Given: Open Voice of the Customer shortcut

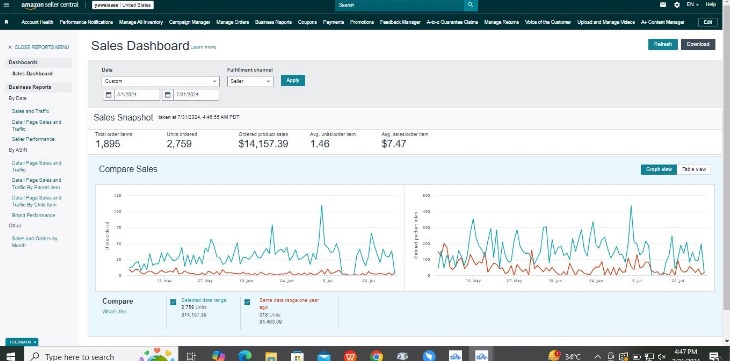Looking at the screenshot, I should (x=548, y=22).
